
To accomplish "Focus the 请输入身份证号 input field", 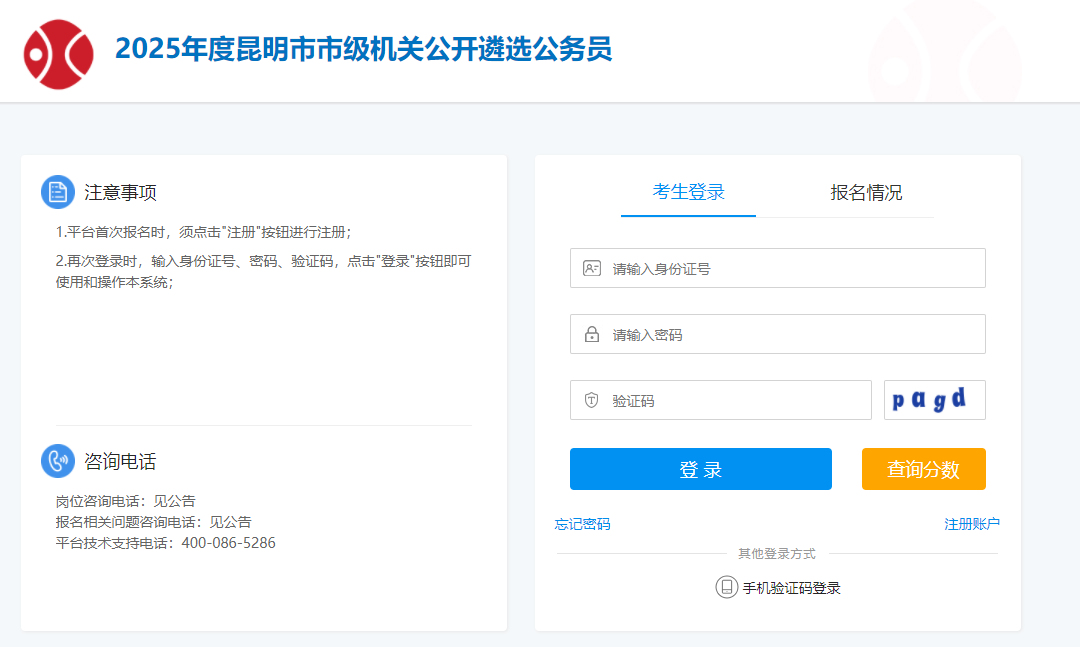I will [790, 268].
